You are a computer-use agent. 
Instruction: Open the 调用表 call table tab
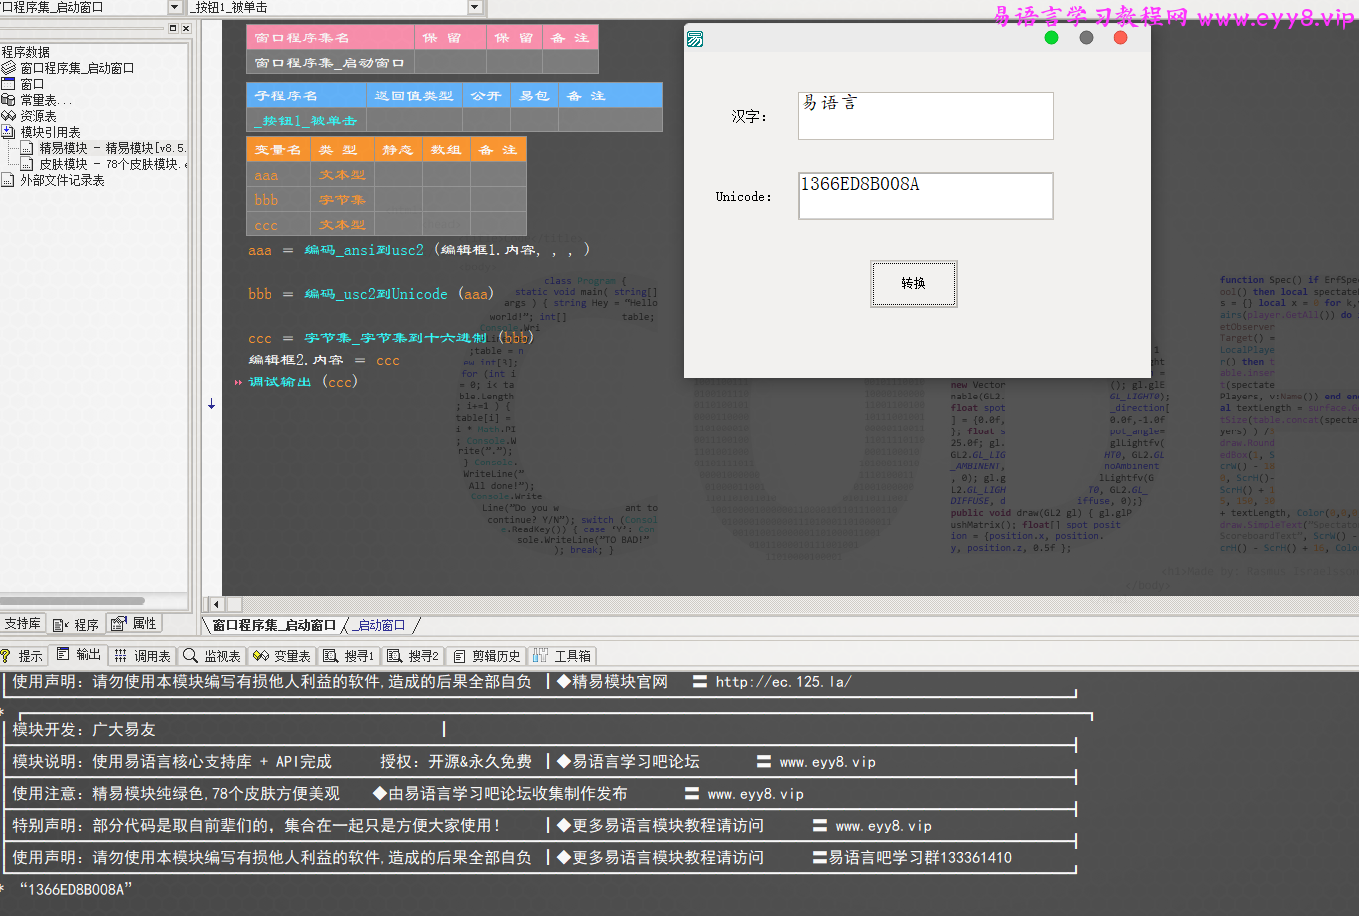[142, 656]
